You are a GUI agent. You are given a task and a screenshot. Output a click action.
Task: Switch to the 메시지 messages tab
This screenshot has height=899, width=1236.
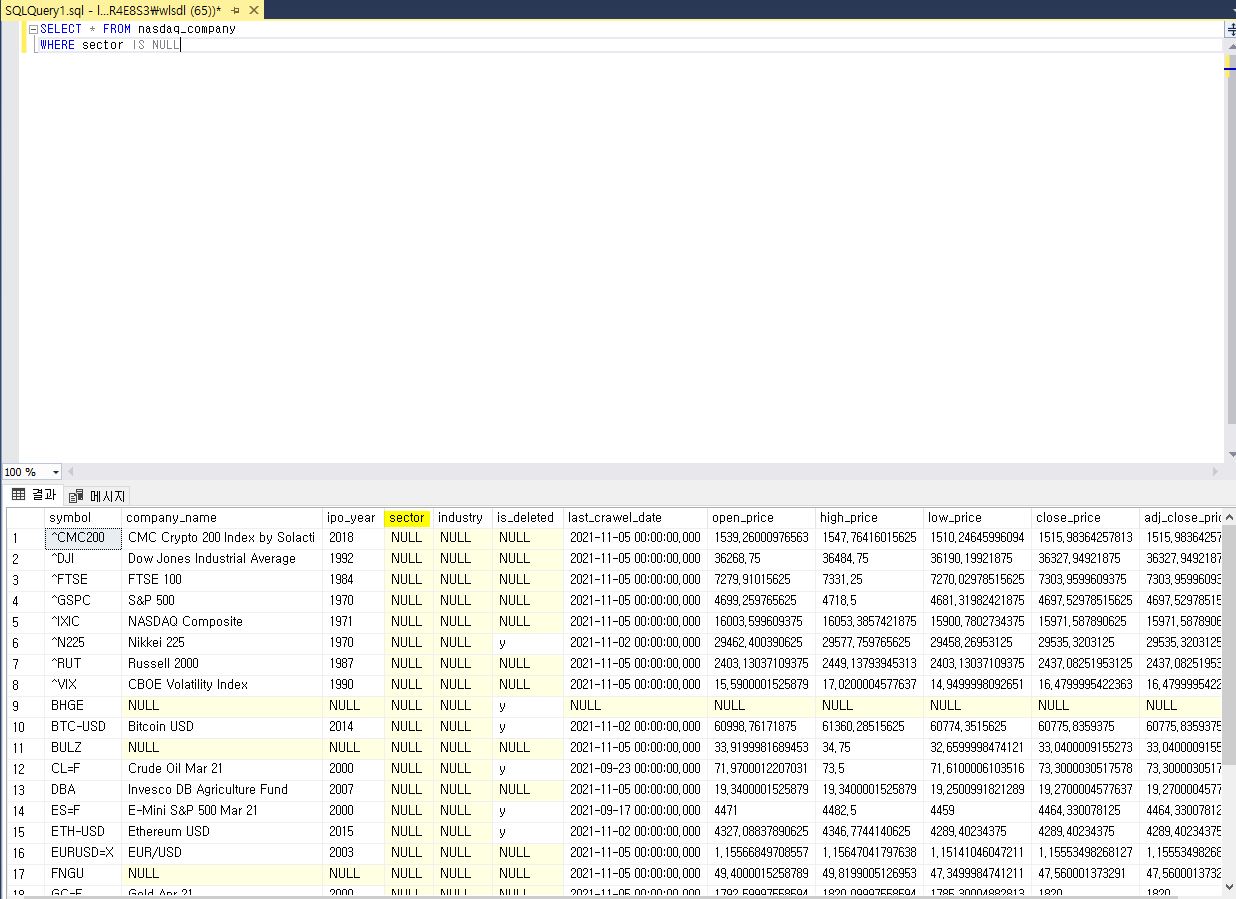(98, 496)
